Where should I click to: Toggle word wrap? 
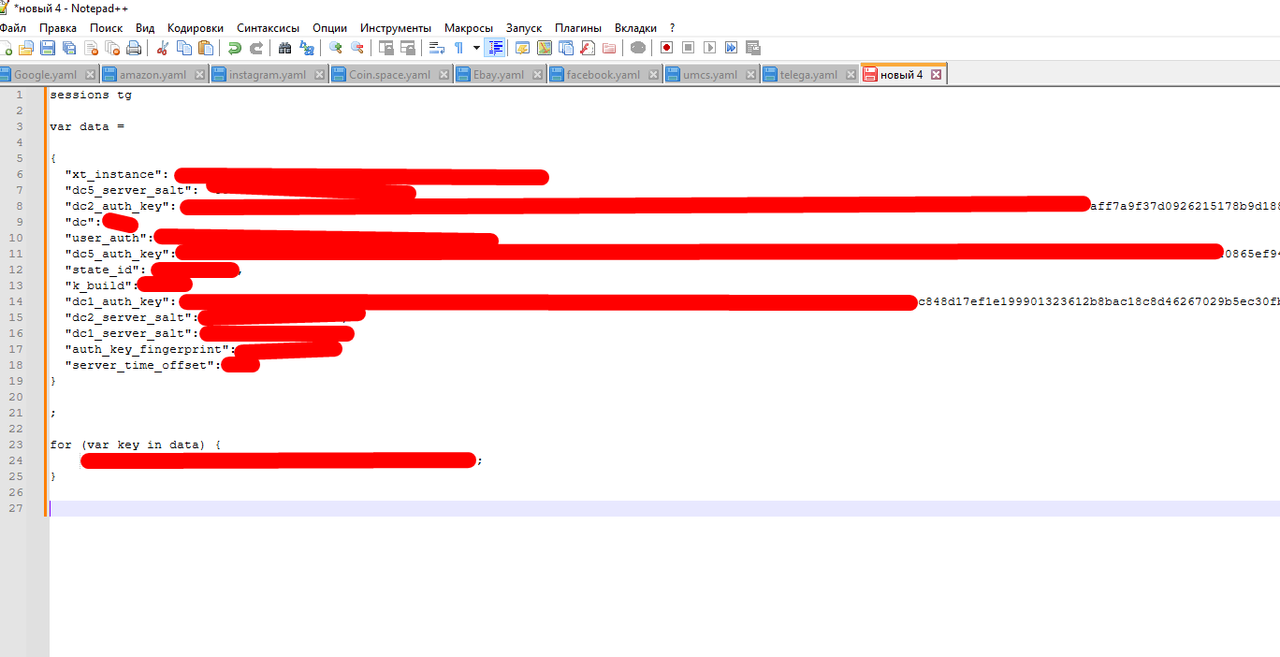[x=436, y=47]
